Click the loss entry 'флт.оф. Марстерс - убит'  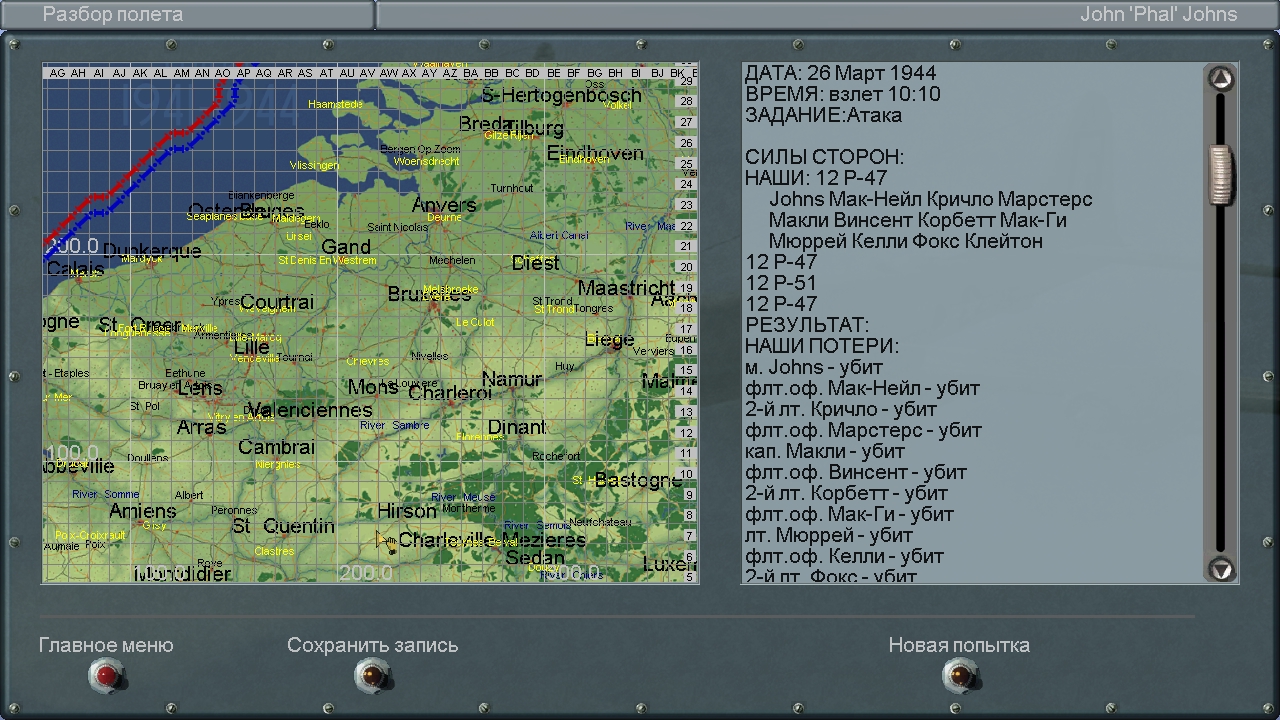pyautogui.click(x=863, y=430)
